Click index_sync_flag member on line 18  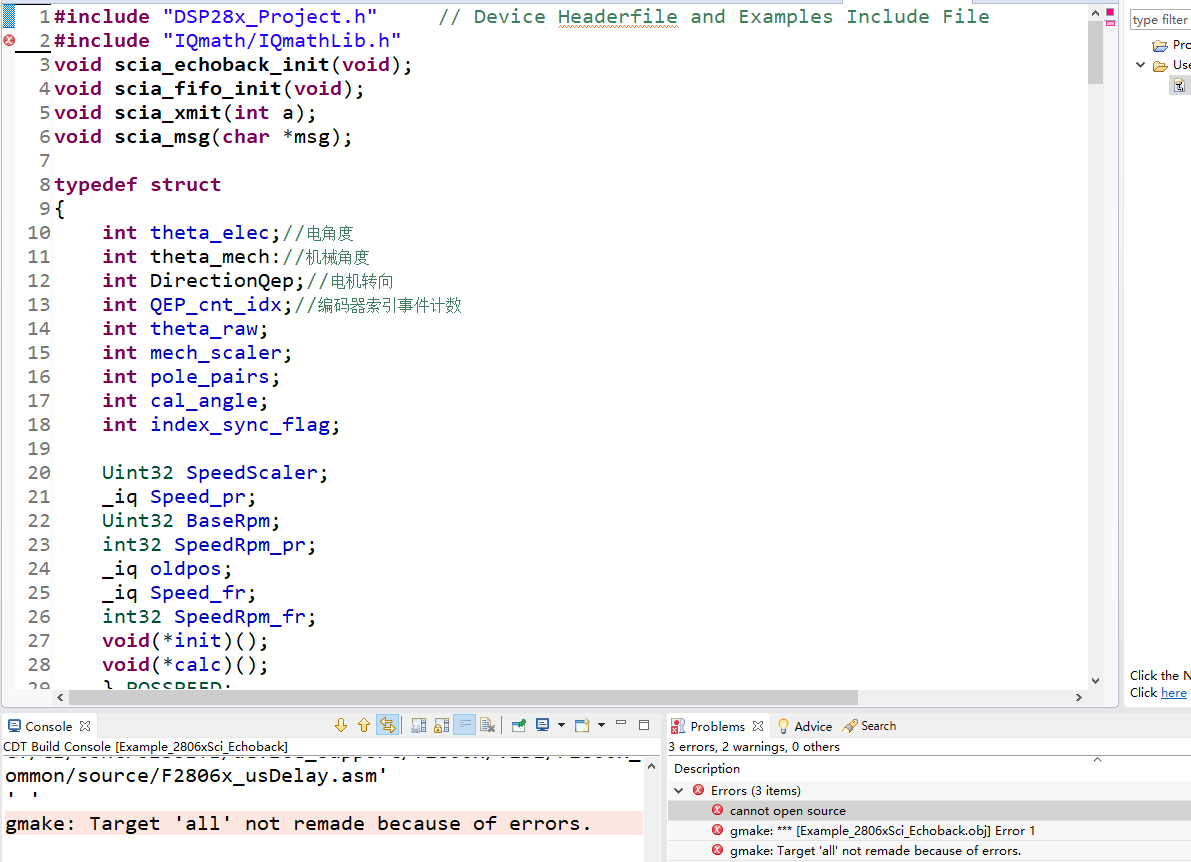pos(240,425)
